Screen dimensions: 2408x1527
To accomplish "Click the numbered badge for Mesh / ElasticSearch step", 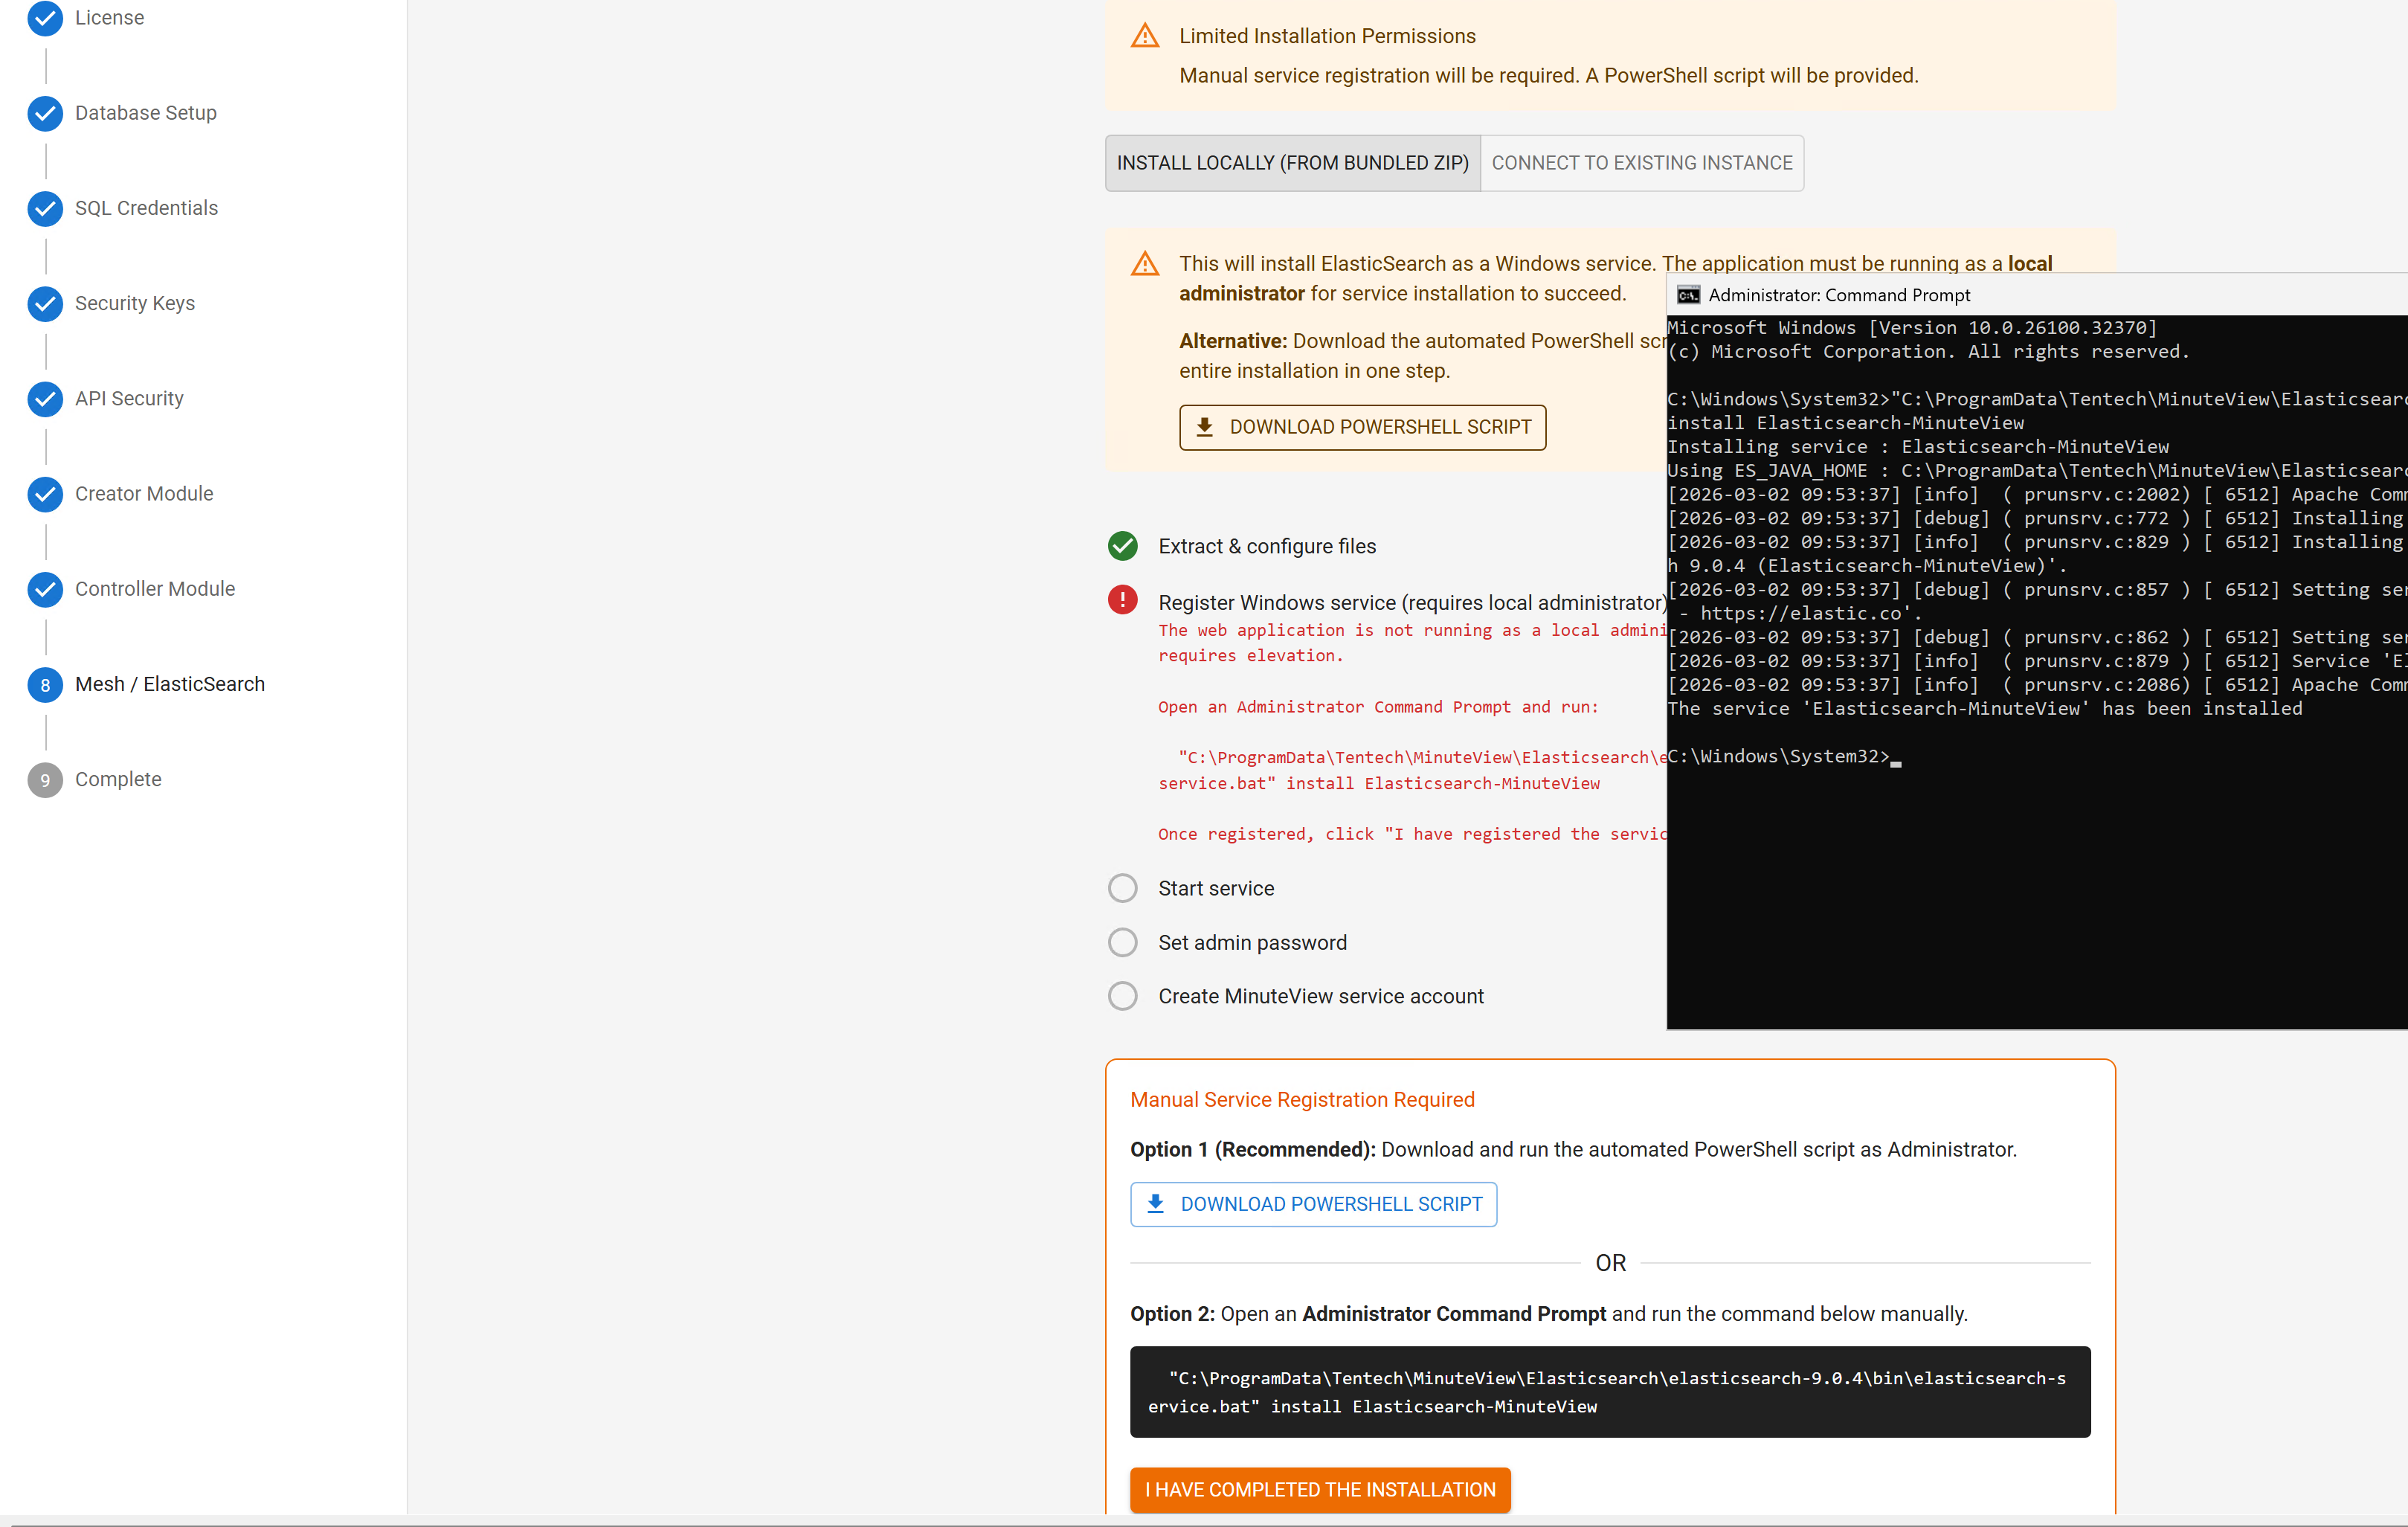I will (x=45, y=685).
